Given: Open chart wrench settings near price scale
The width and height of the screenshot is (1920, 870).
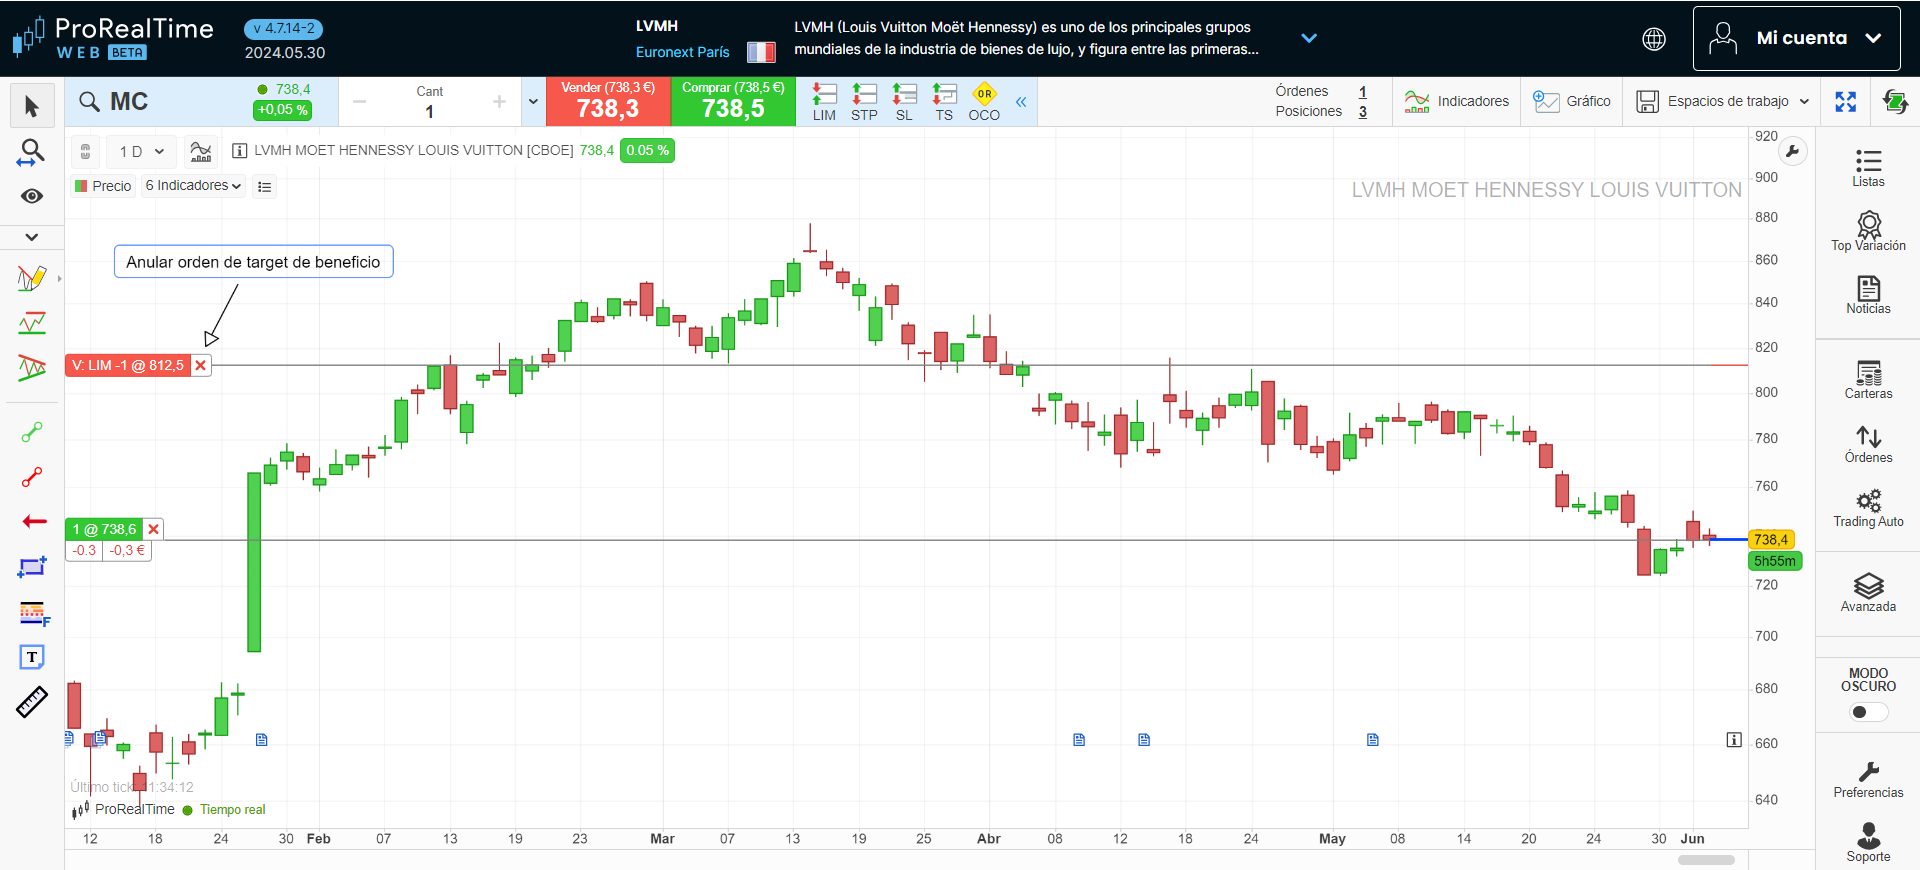Looking at the screenshot, I should pos(1793,152).
